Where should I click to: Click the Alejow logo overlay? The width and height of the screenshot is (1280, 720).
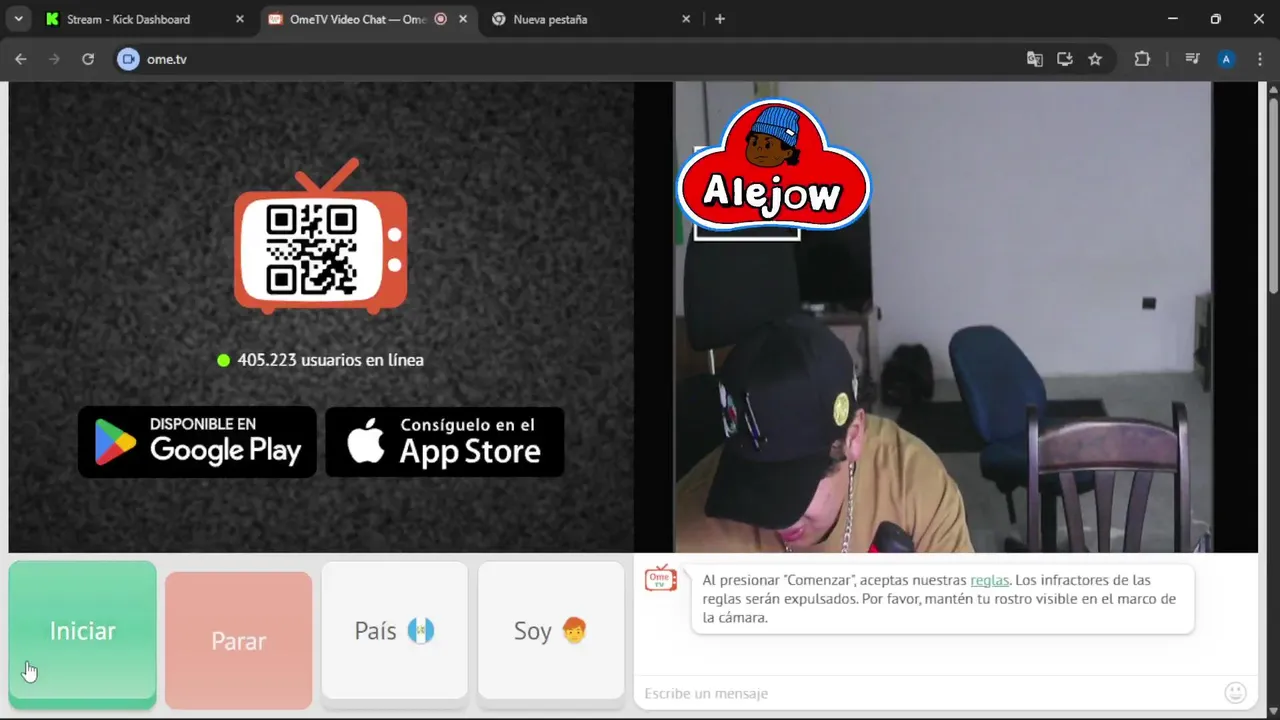point(773,165)
